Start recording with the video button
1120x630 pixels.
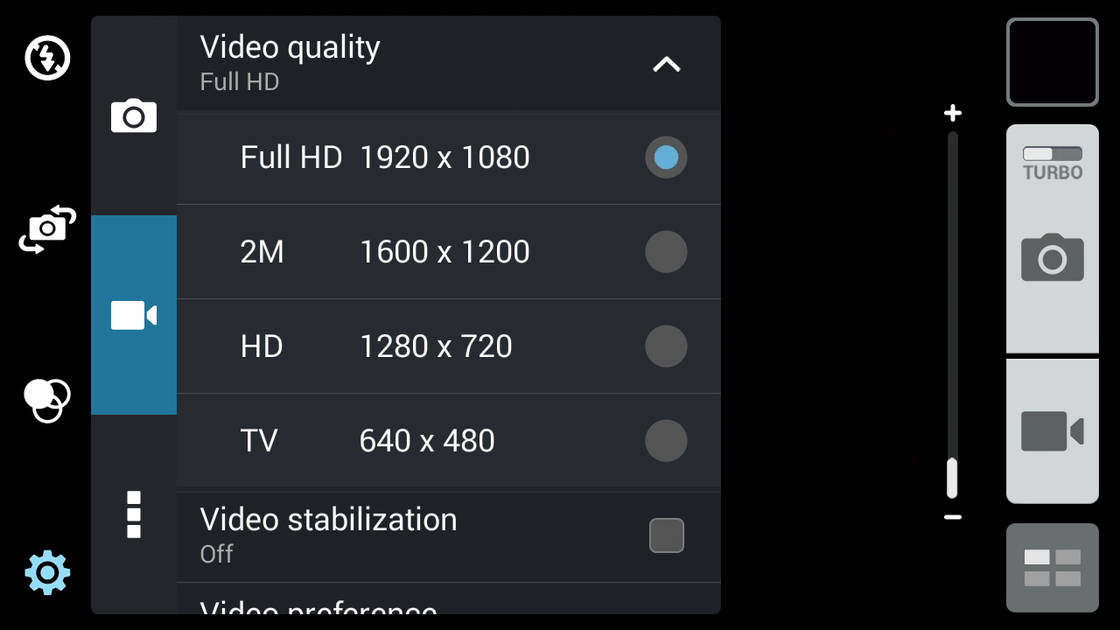(x=1052, y=430)
